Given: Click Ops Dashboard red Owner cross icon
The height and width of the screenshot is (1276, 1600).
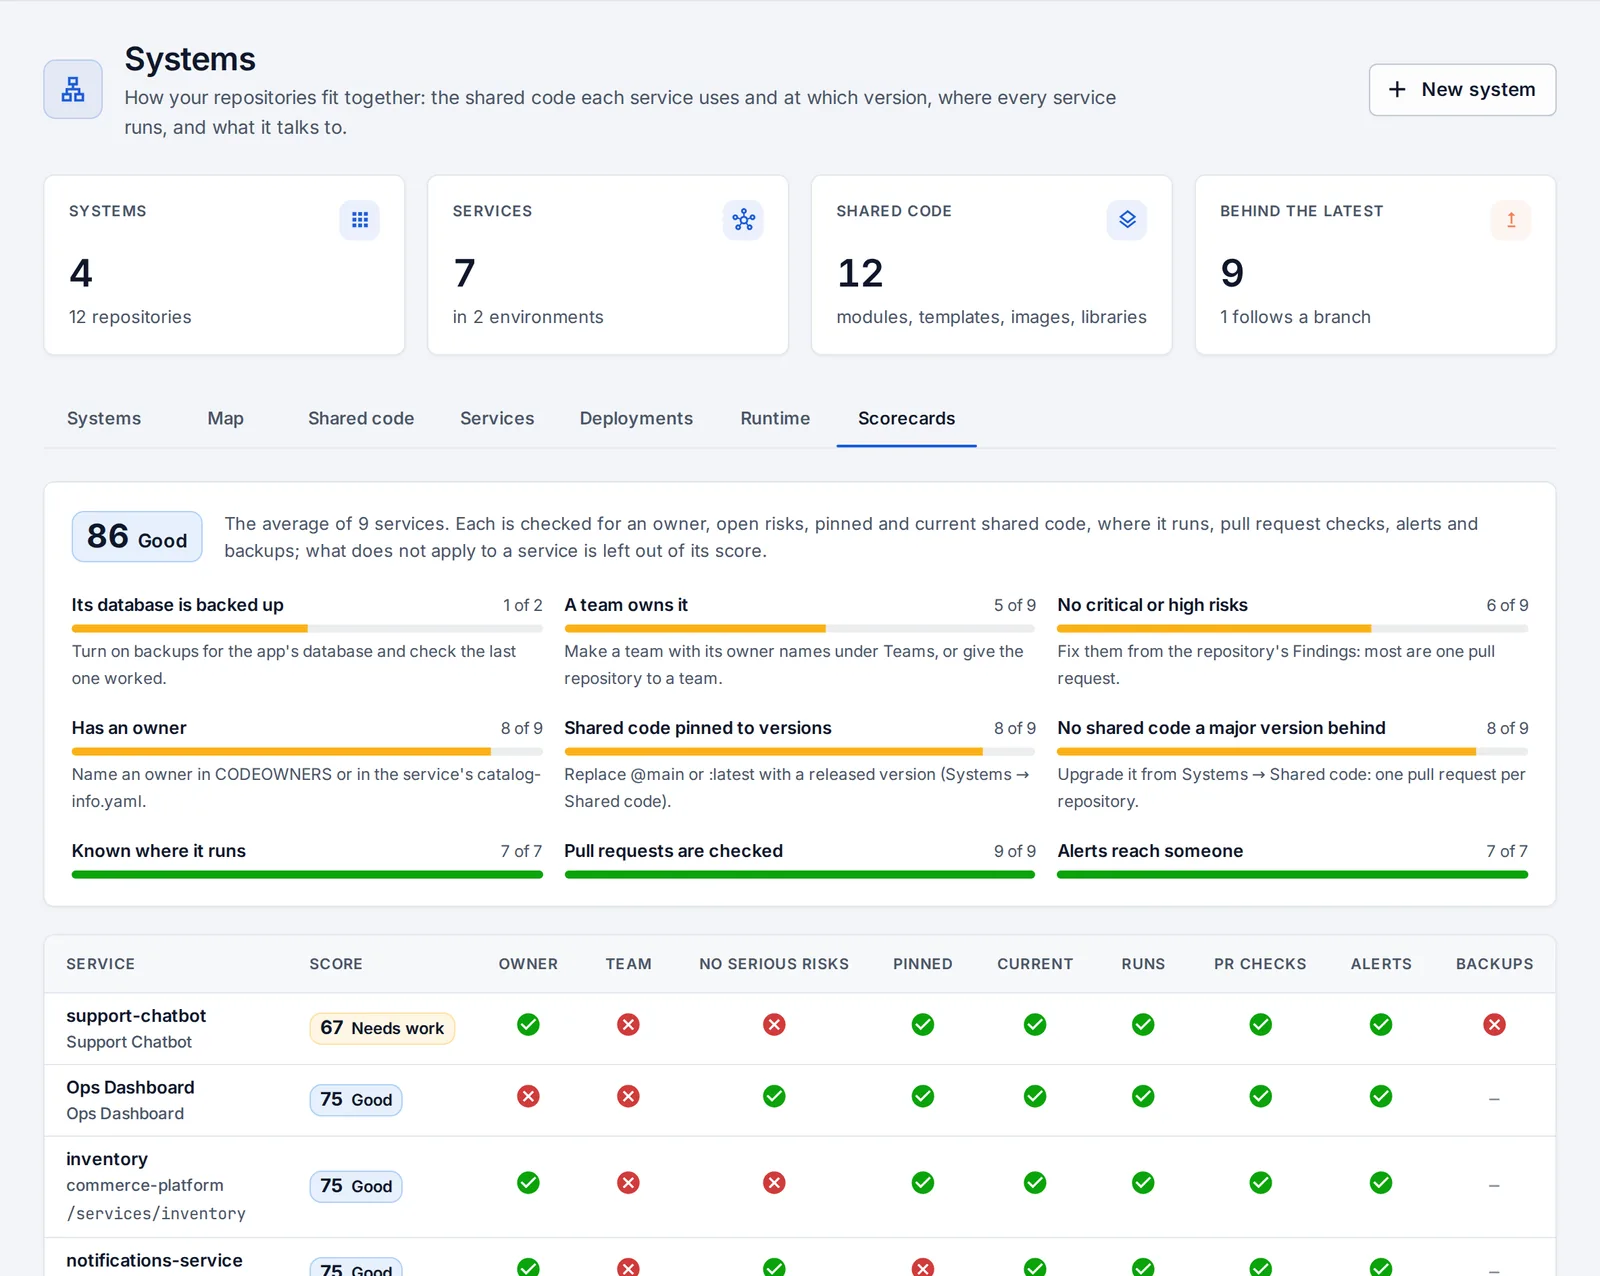Looking at the screenshot, I should (x=528, y=1096).
